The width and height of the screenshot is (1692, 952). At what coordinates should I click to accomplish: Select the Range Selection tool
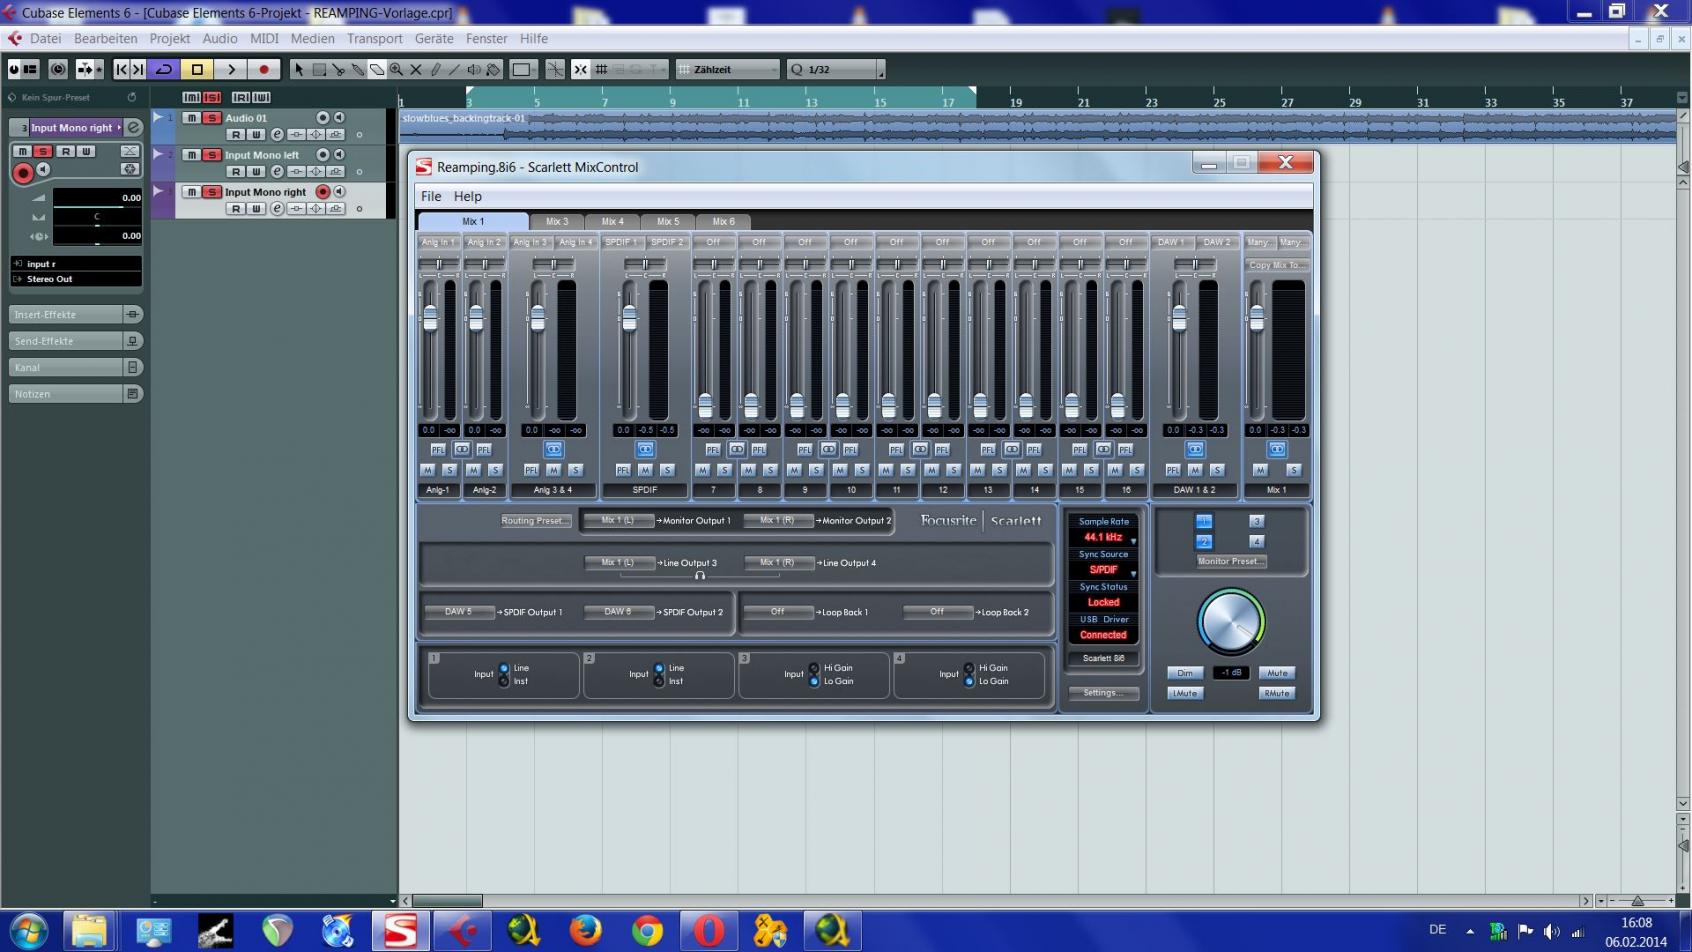click(319, 69)
